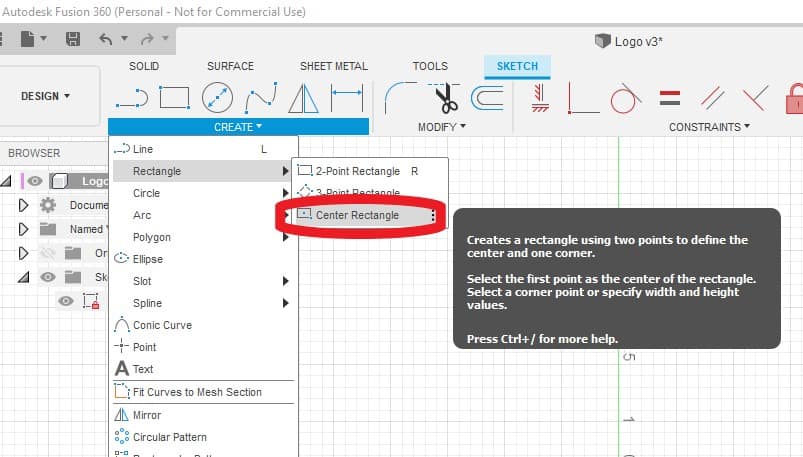The image size is (803, 457).
Task: Choose Circular Pattern from the menu
Action: point(204,437)
